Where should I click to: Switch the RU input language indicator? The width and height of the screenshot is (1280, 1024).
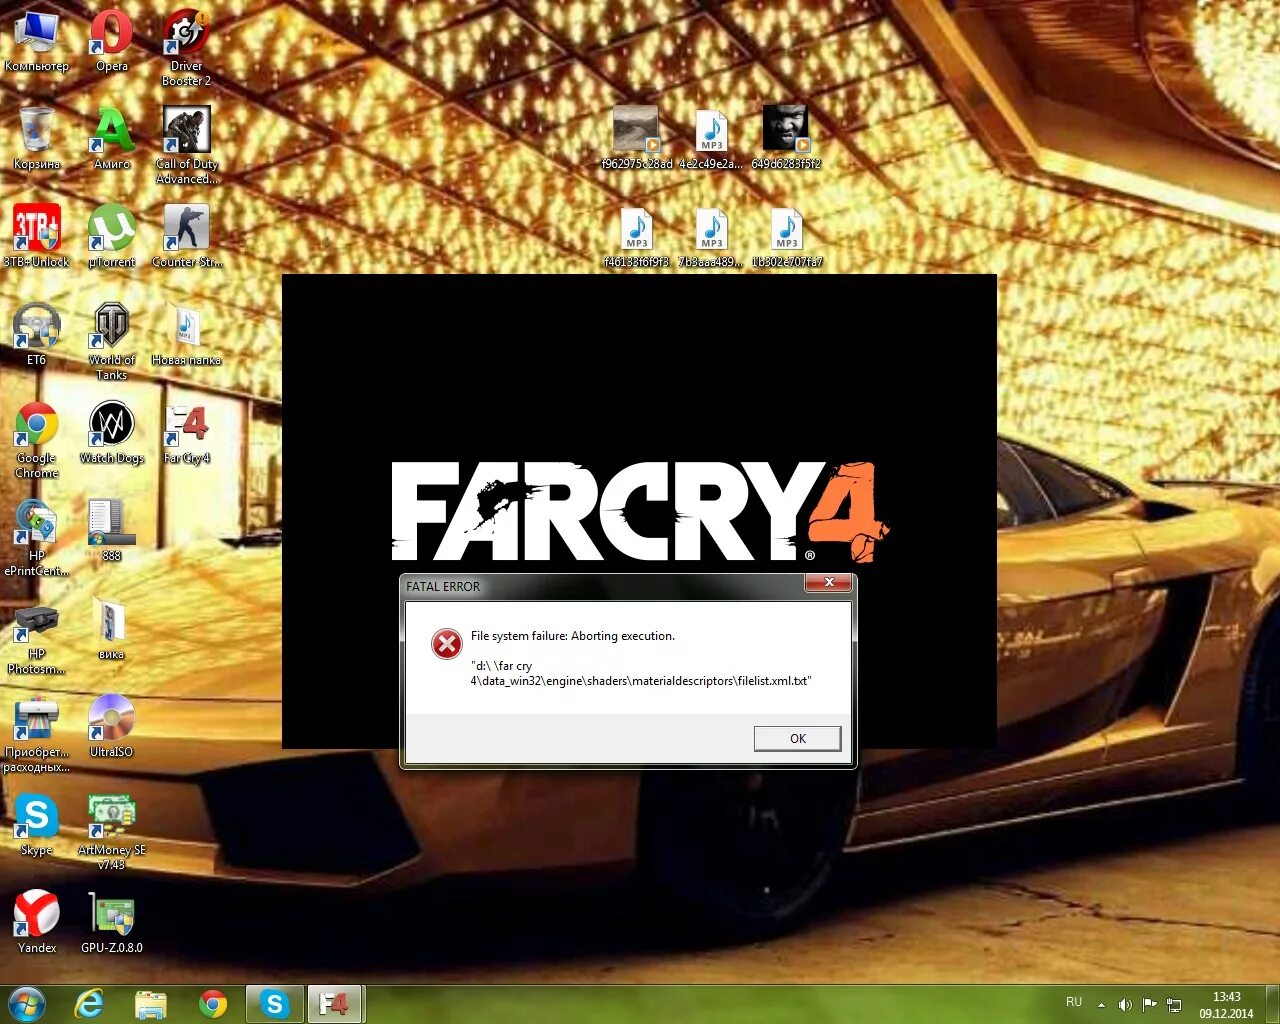coord(1074,1002)
